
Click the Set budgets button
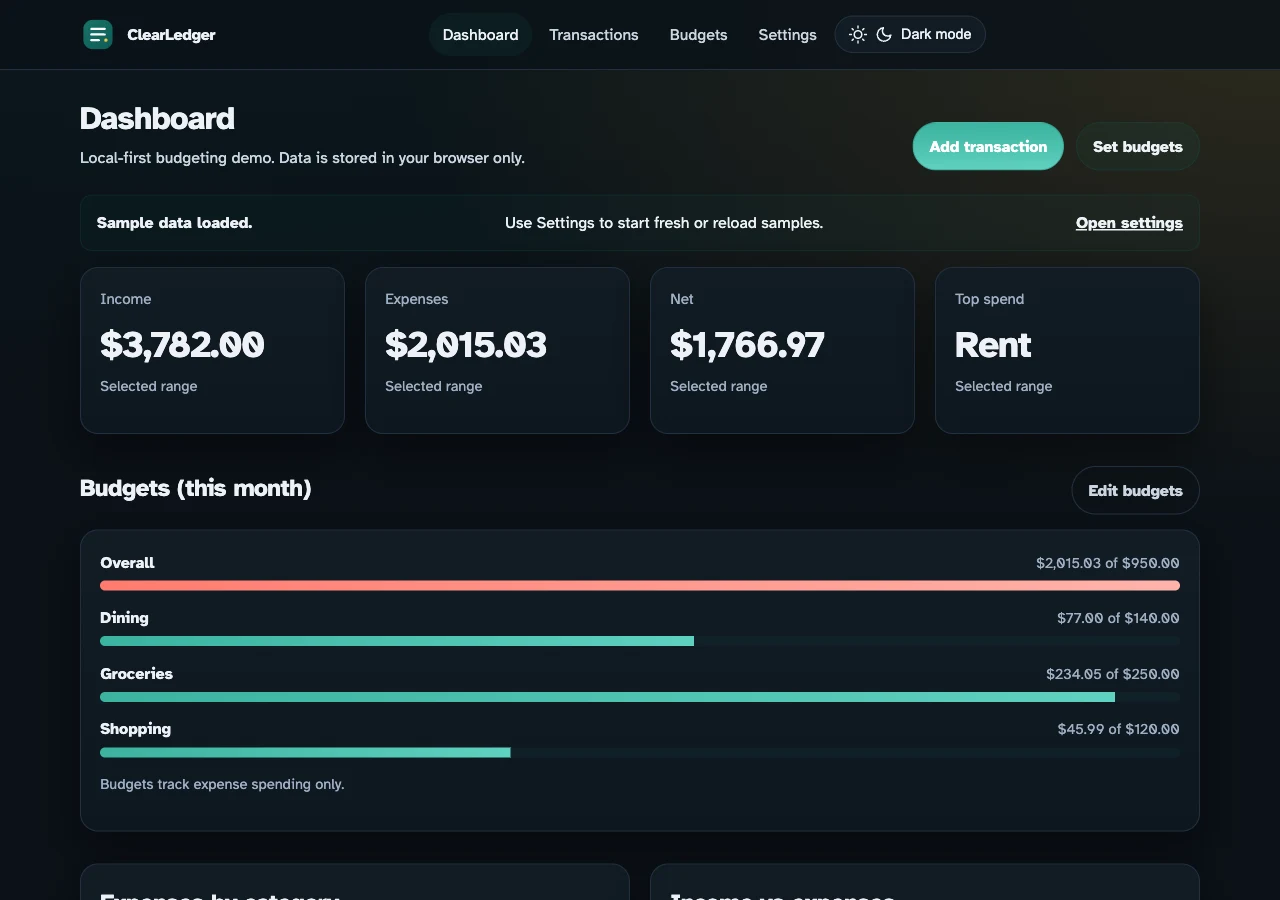[1138, 146]
